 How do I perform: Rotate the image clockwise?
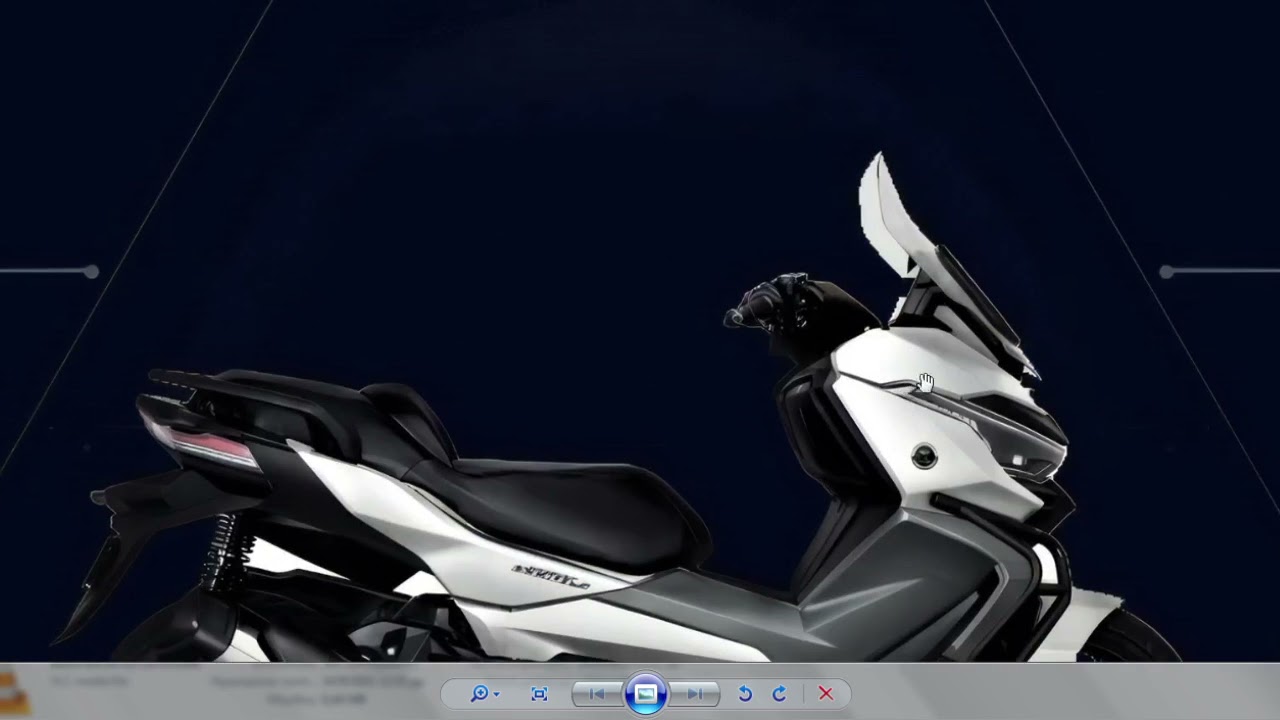coord(779,693)
